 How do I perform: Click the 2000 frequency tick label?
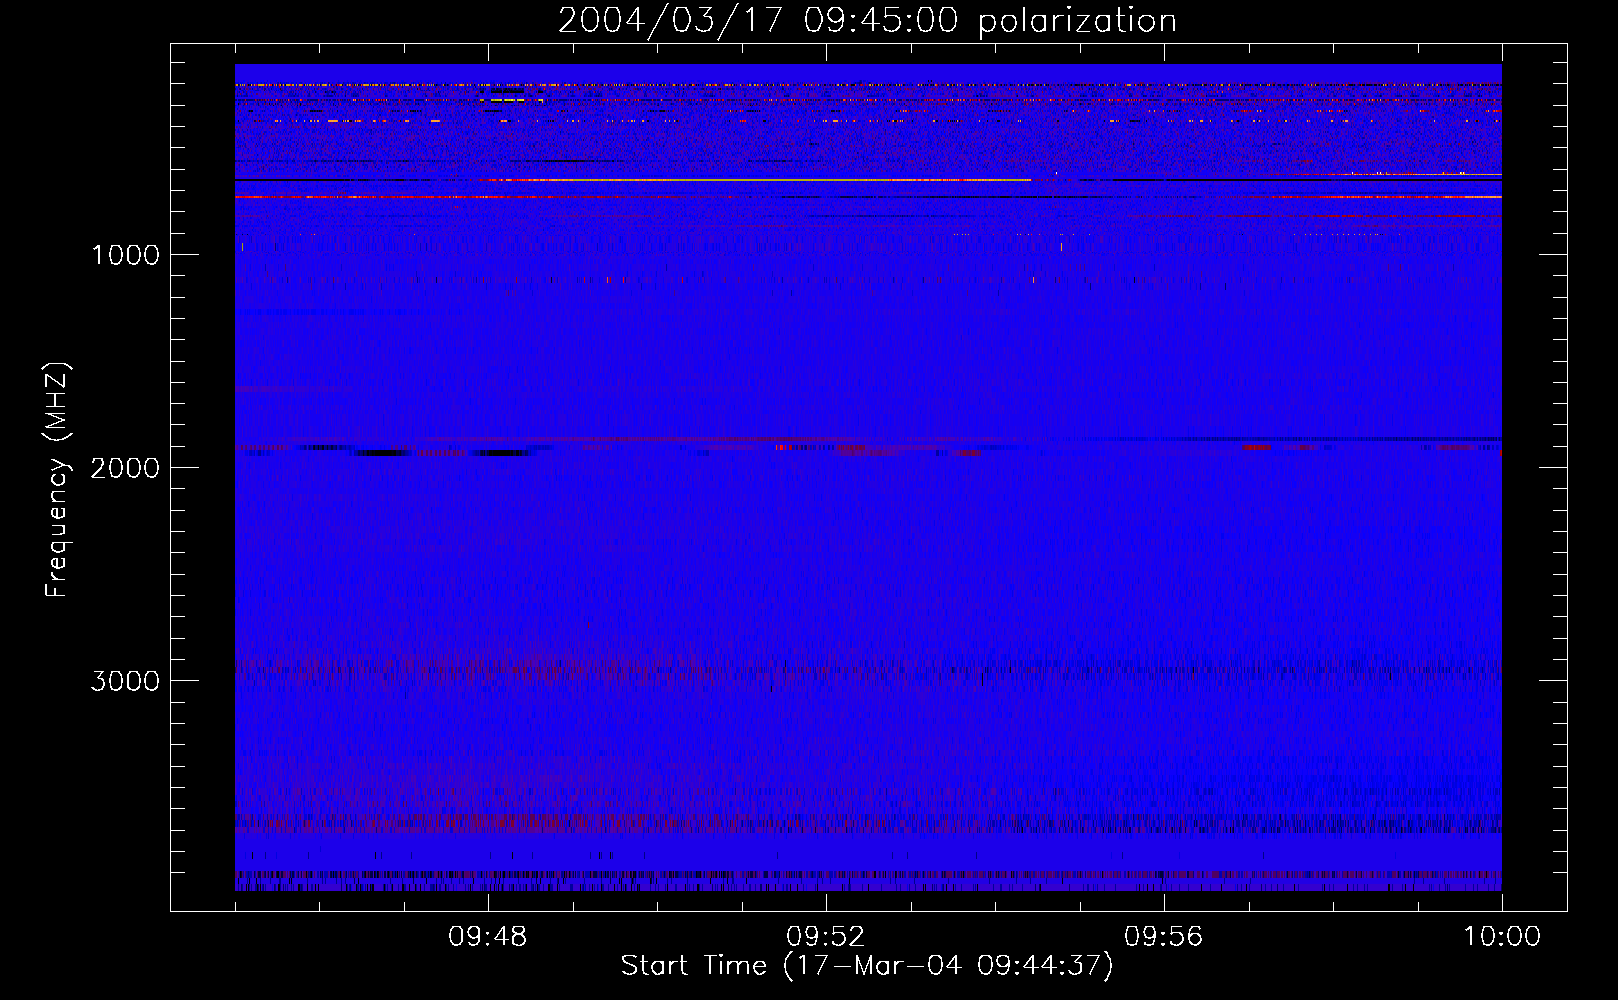click(125, 468)
